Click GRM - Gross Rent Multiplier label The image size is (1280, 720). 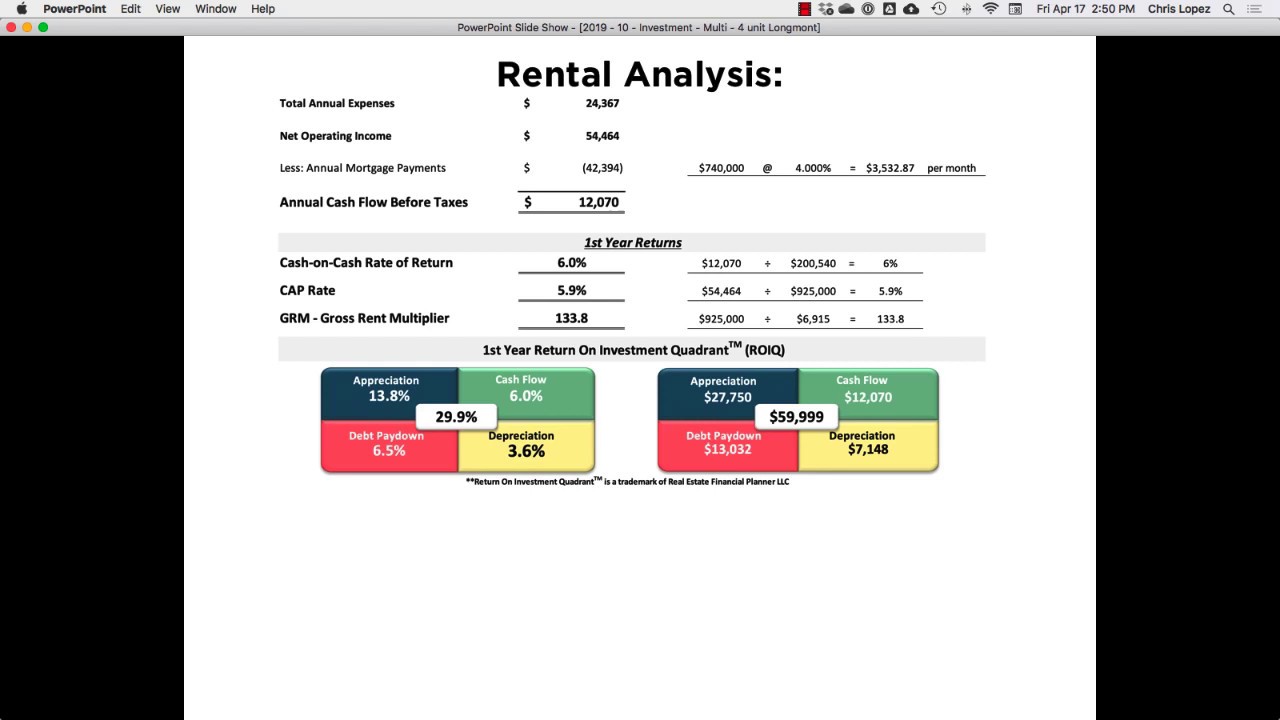[364, 318]
